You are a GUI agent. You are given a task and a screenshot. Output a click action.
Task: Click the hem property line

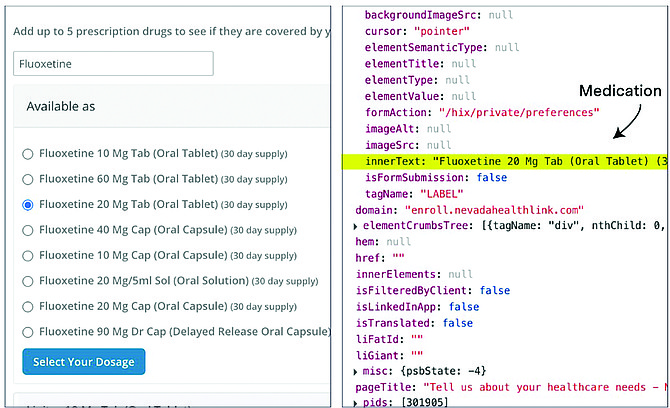[383, 242]
